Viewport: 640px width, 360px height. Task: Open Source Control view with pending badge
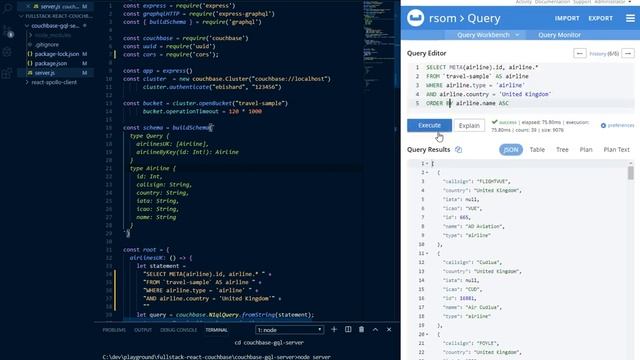tap(8, 31)
